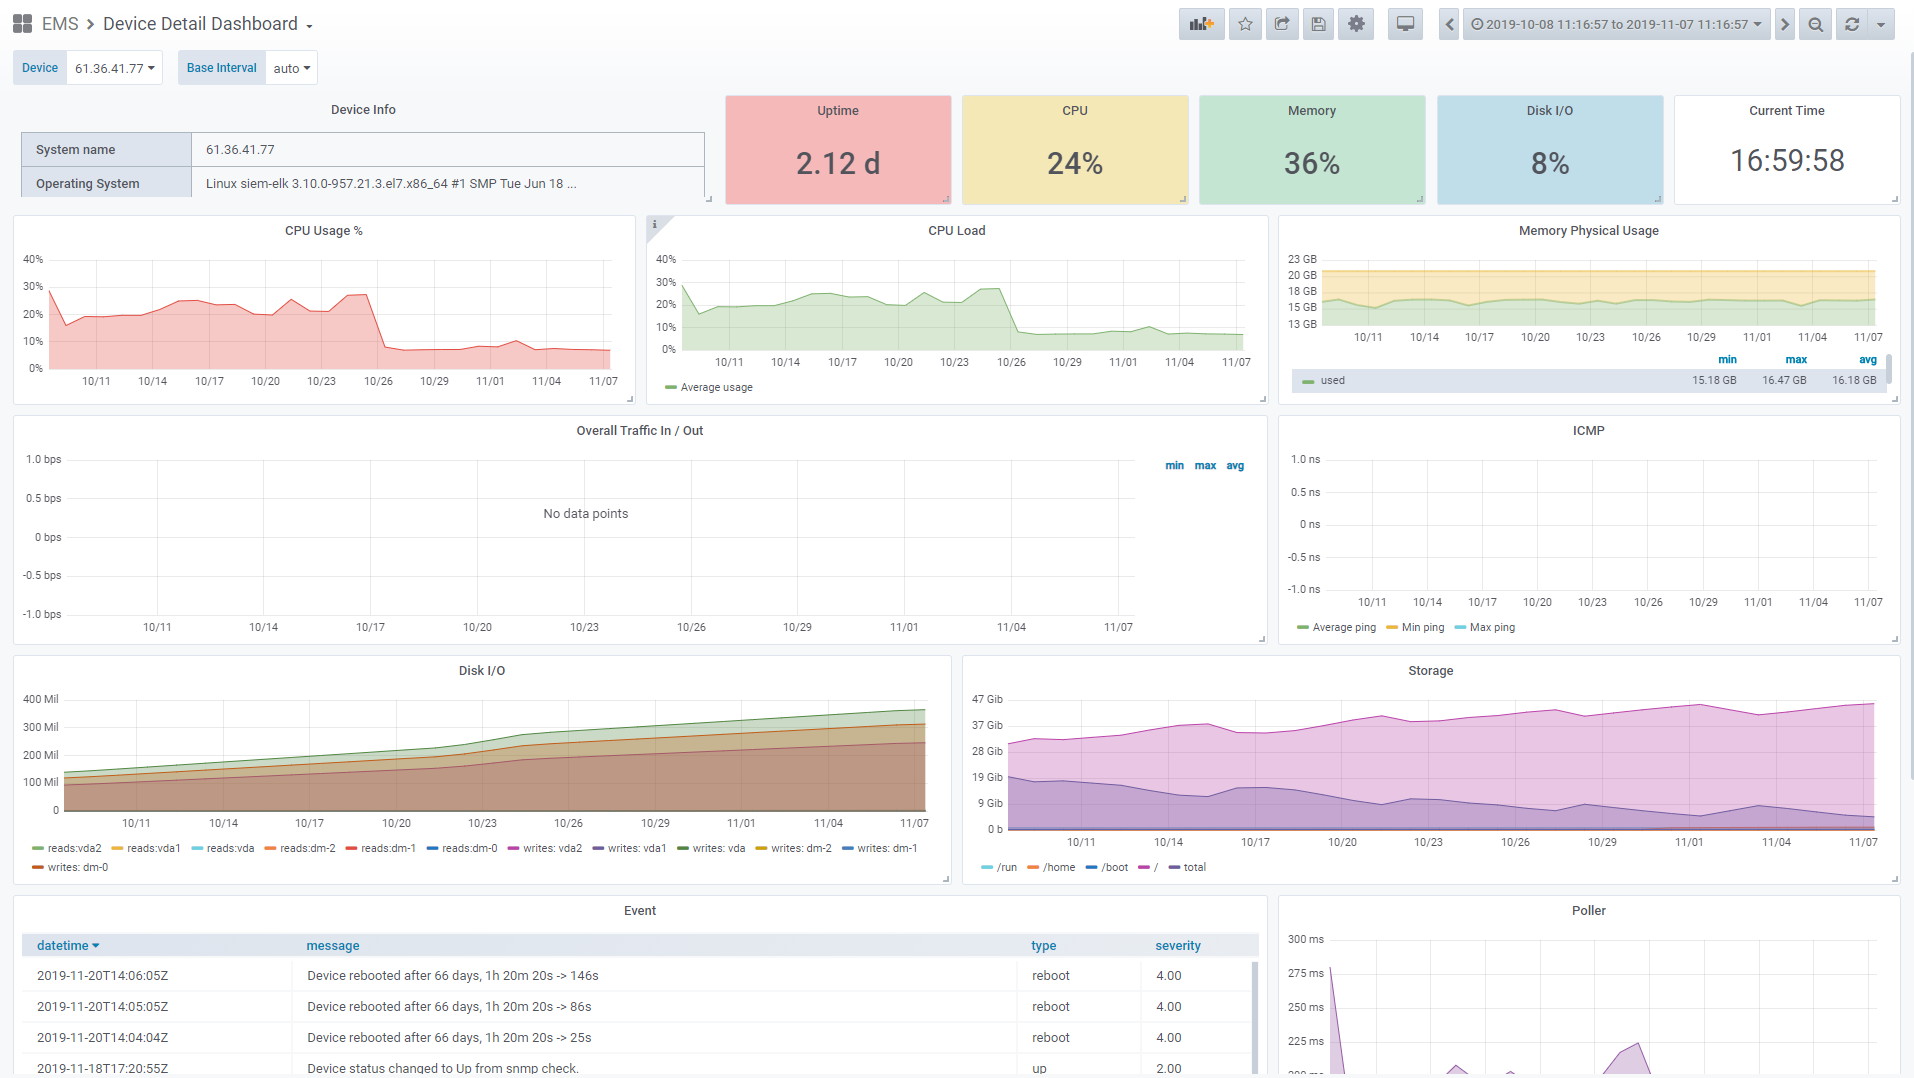Star this dashboard as favorite
Screen dimensions: 1914x1078
[1245, 24]
